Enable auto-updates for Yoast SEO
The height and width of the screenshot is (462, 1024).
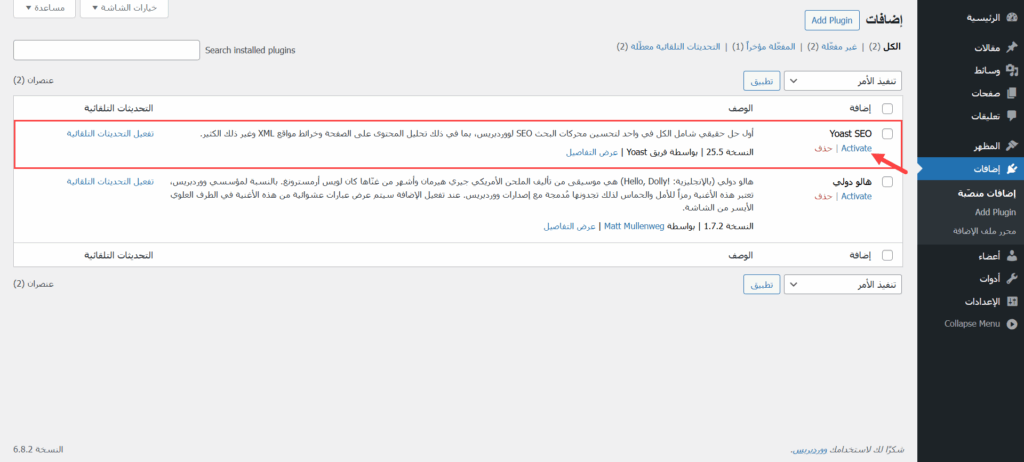110,133
